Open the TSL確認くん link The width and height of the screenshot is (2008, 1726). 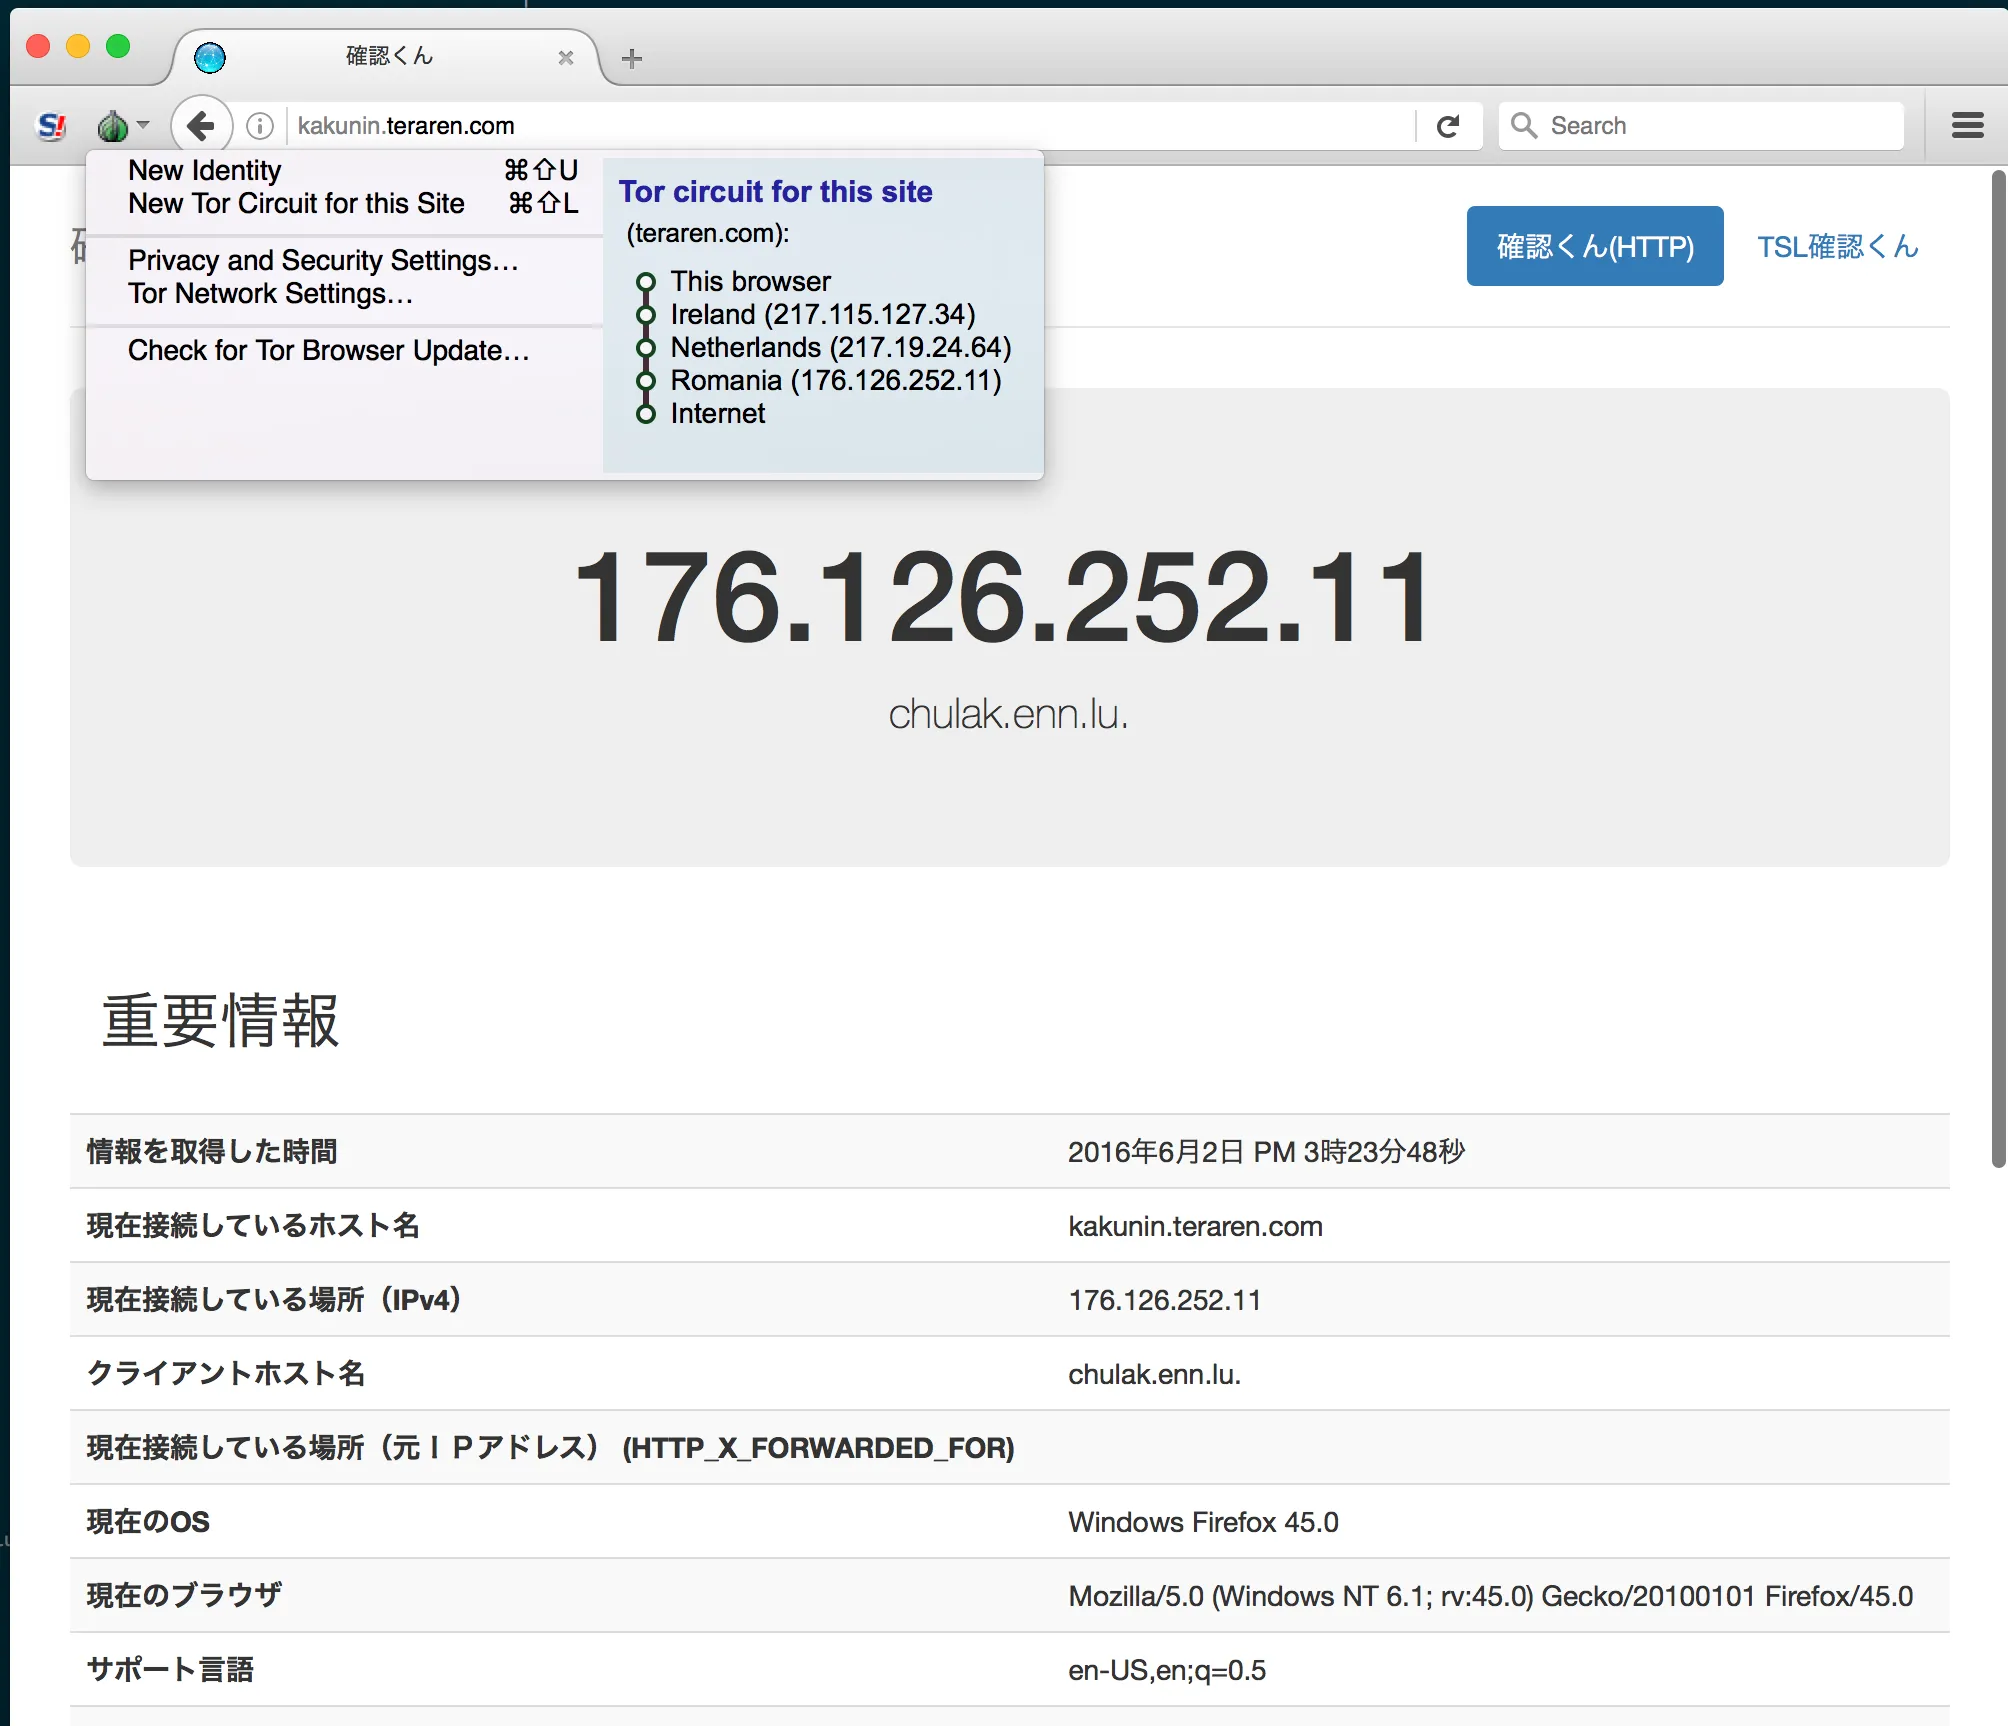[x=1837, y=245]
